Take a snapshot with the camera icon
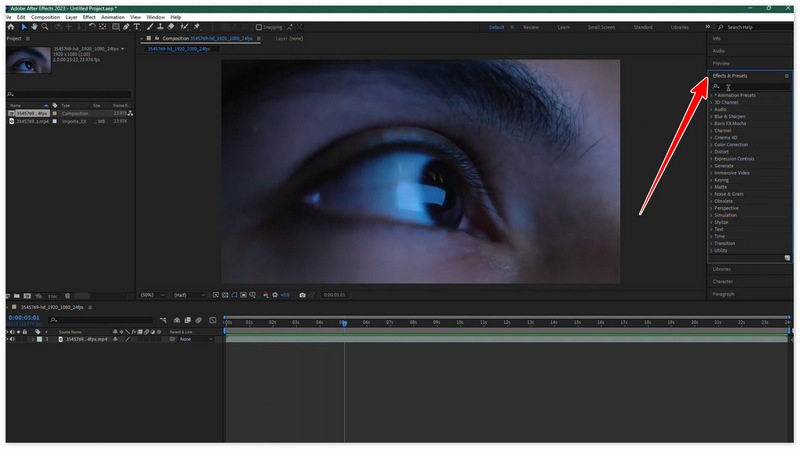Viewport: 800px width, 449px height. (302, 295)
